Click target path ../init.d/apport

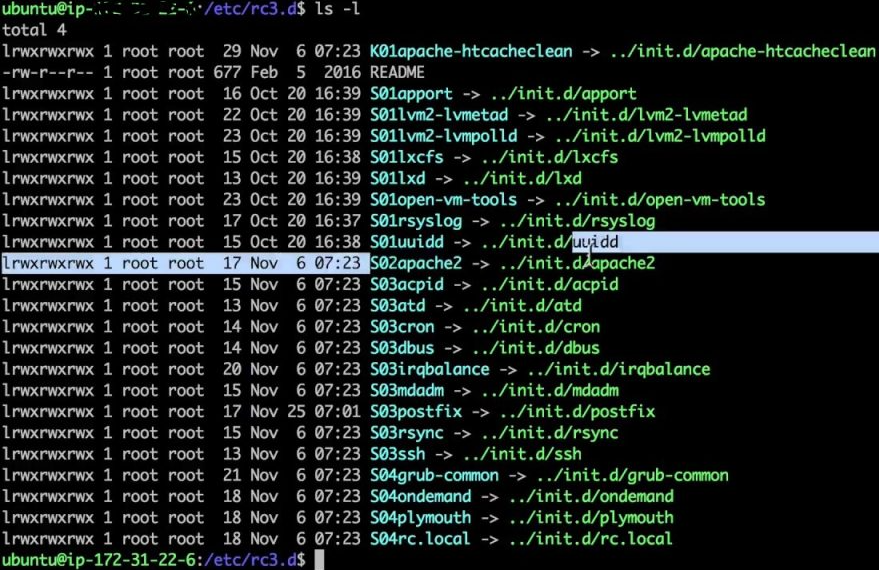coord(563,94)
